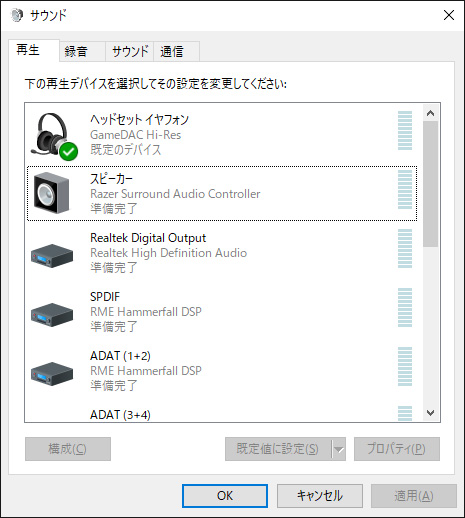Select the GameDAC Hi-Res headset icon

(x=53, y=136)
